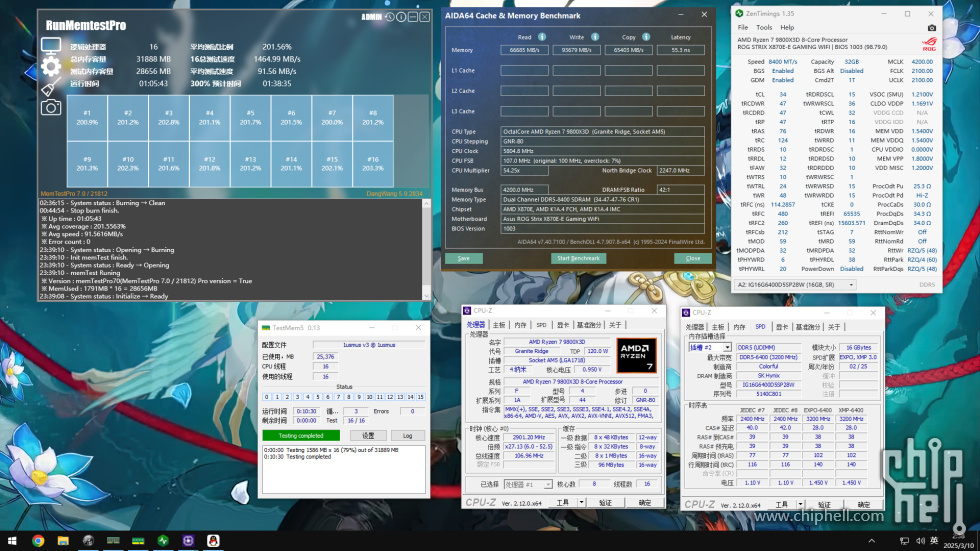Click the ZenTimings screenshot camera icon
980x551 pixels.
pos(931,27)
